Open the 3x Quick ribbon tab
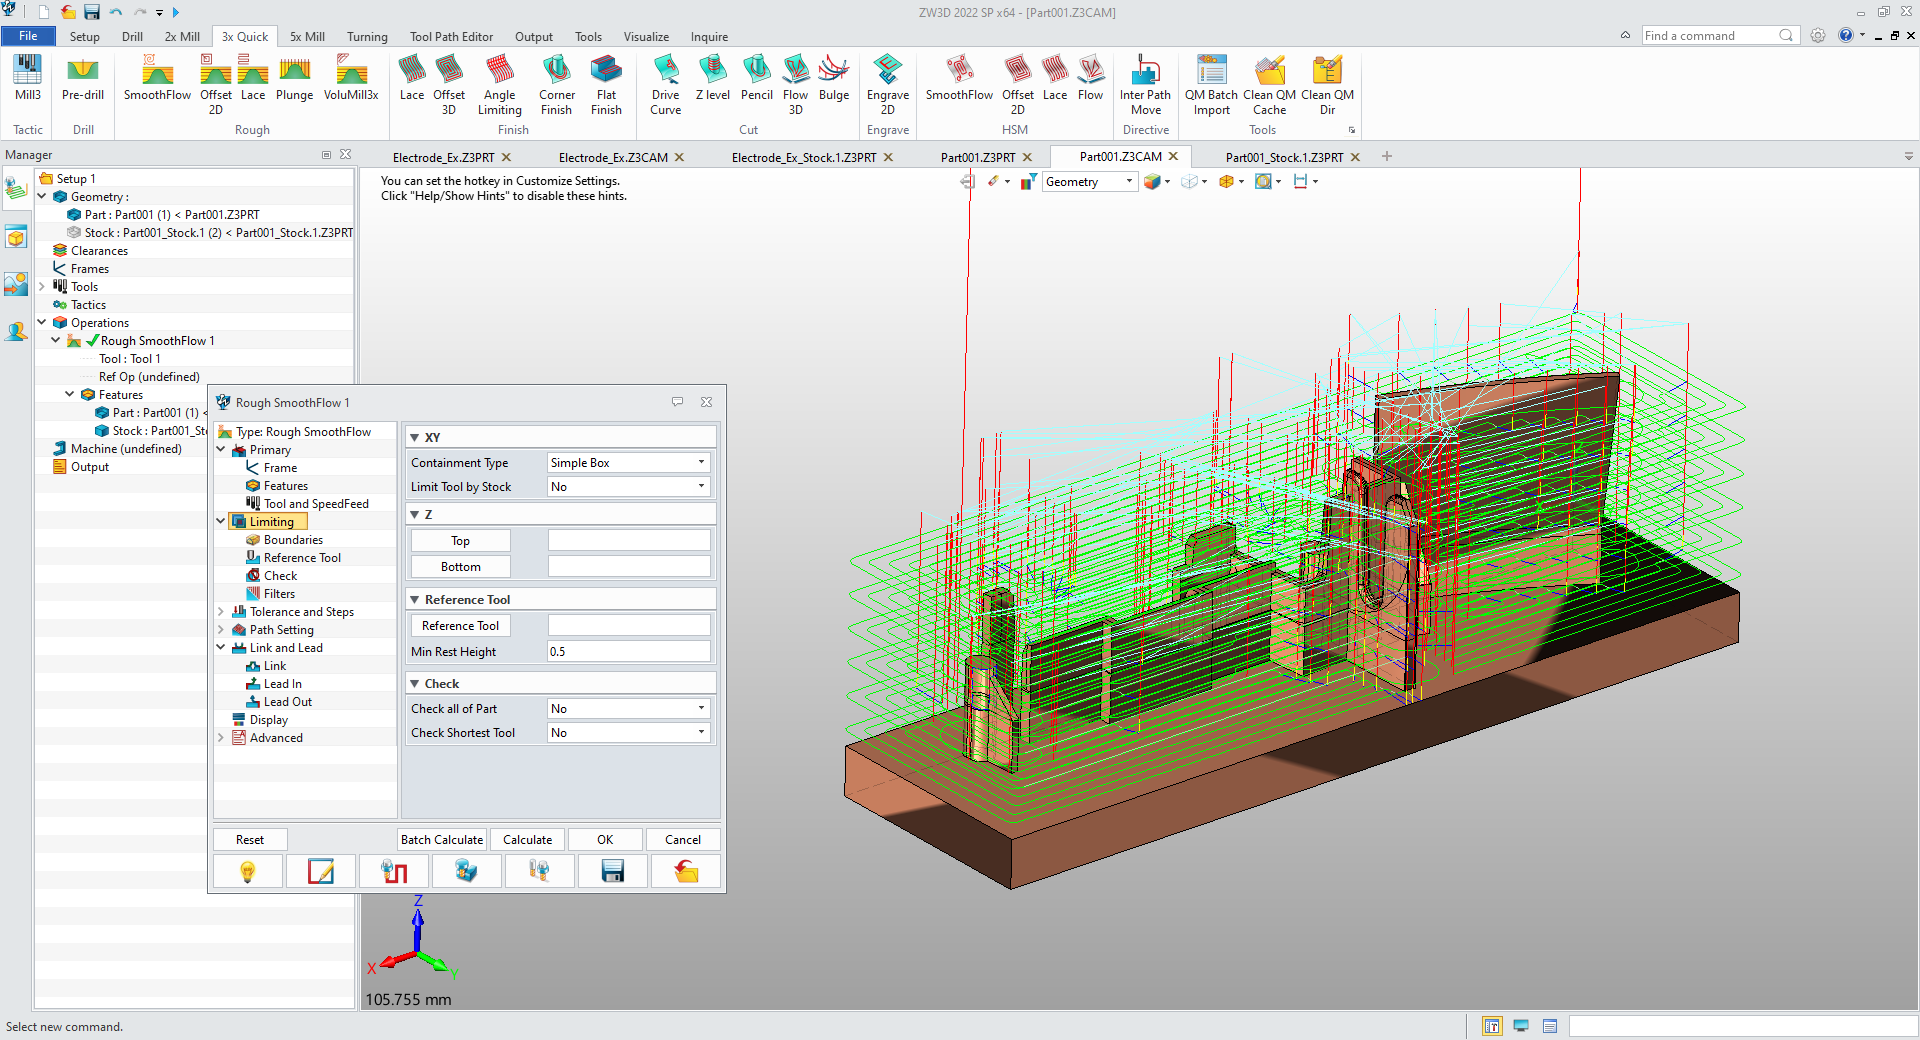The width and height of the screenshot is (1920, 1040). click(x=245, y=37)
